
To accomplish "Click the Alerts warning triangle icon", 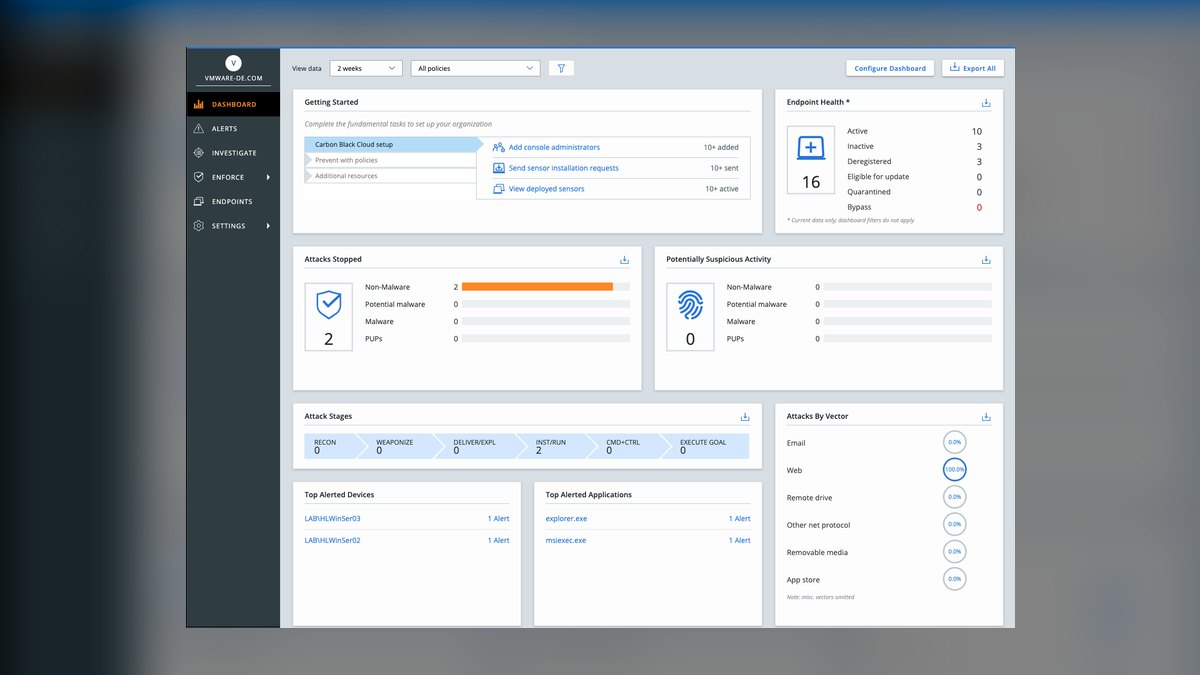I will [199, 129].
